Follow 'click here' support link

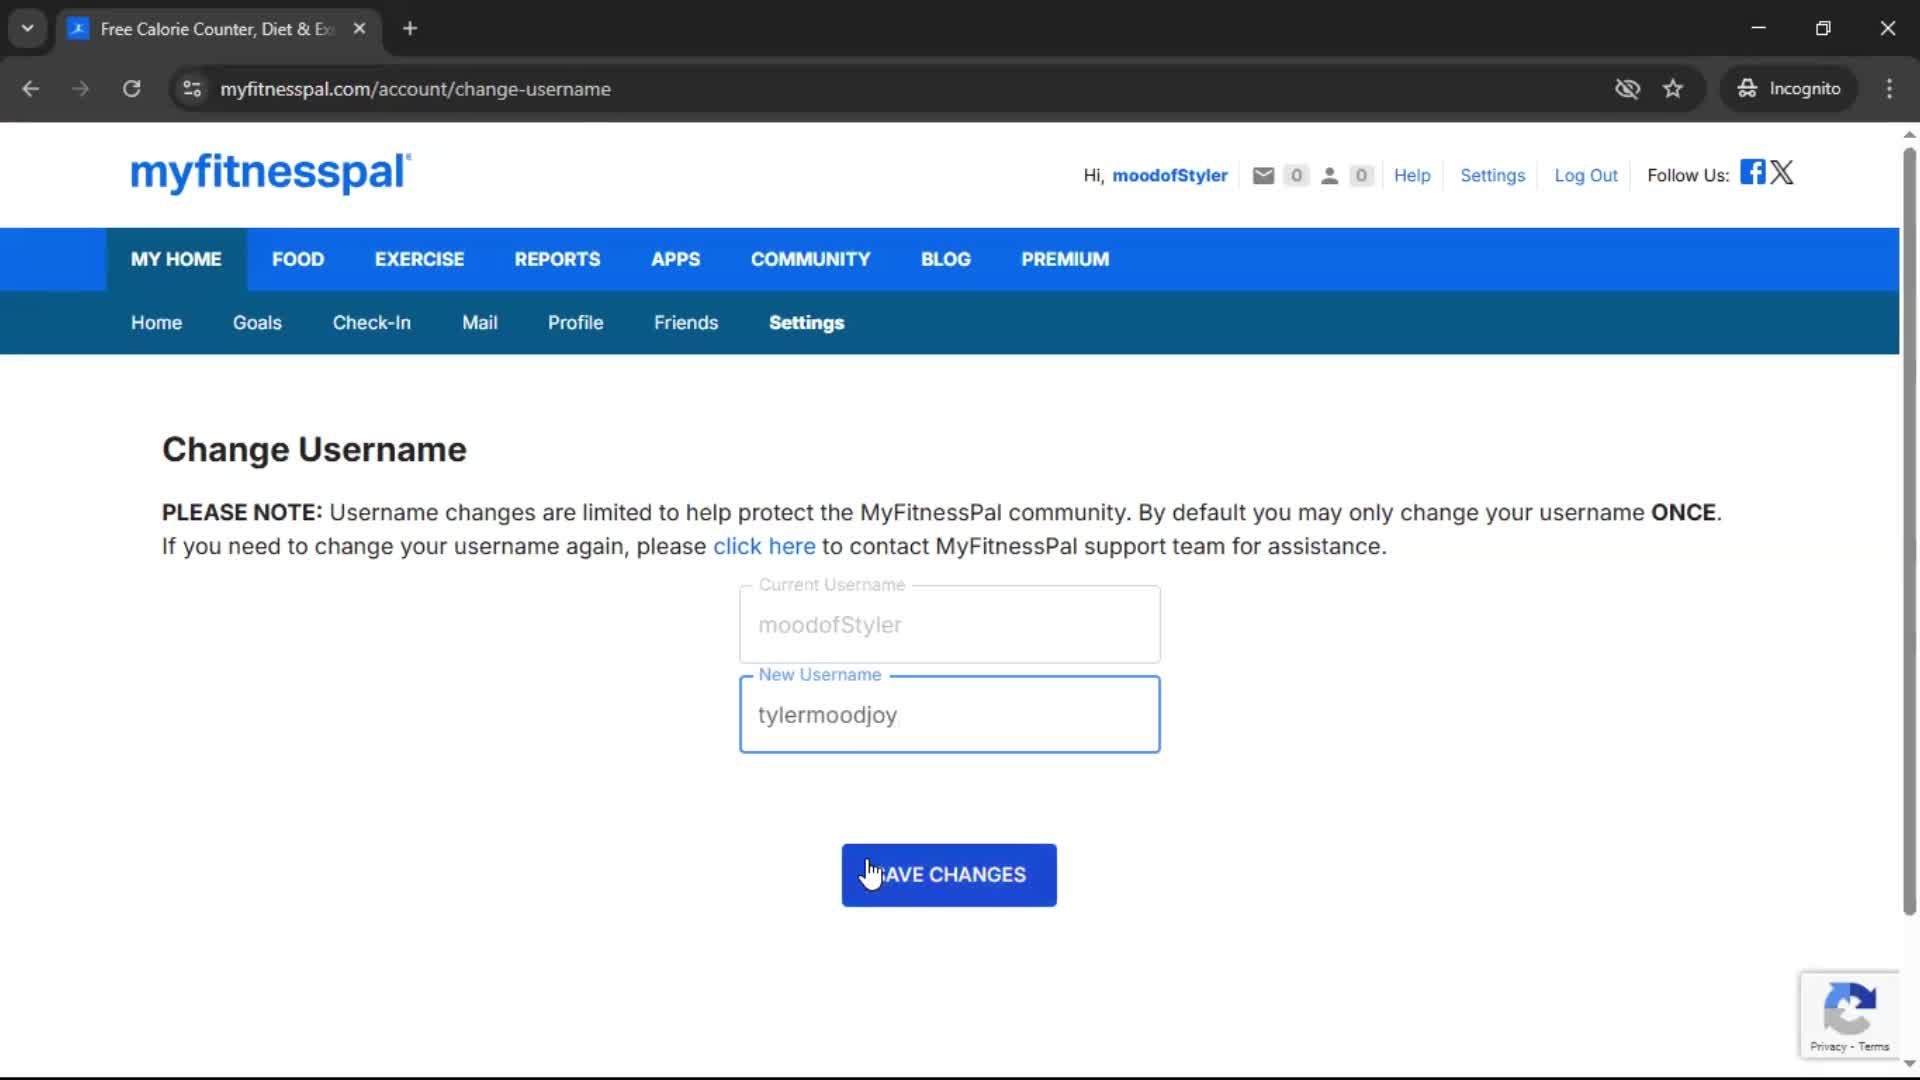(764, 547)
